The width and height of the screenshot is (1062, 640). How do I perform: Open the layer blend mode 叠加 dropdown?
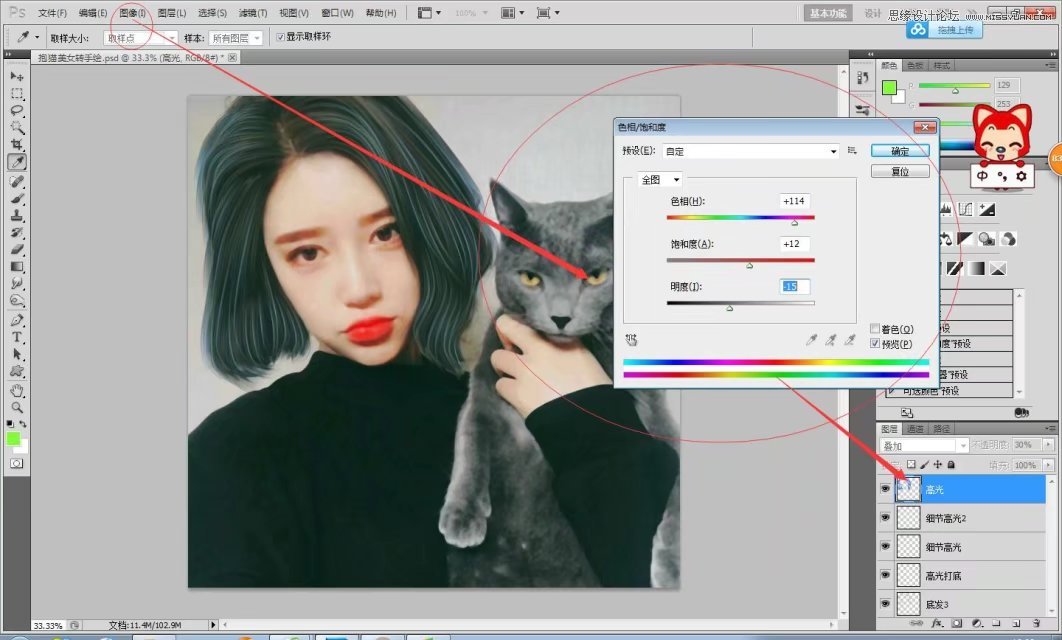924,446
